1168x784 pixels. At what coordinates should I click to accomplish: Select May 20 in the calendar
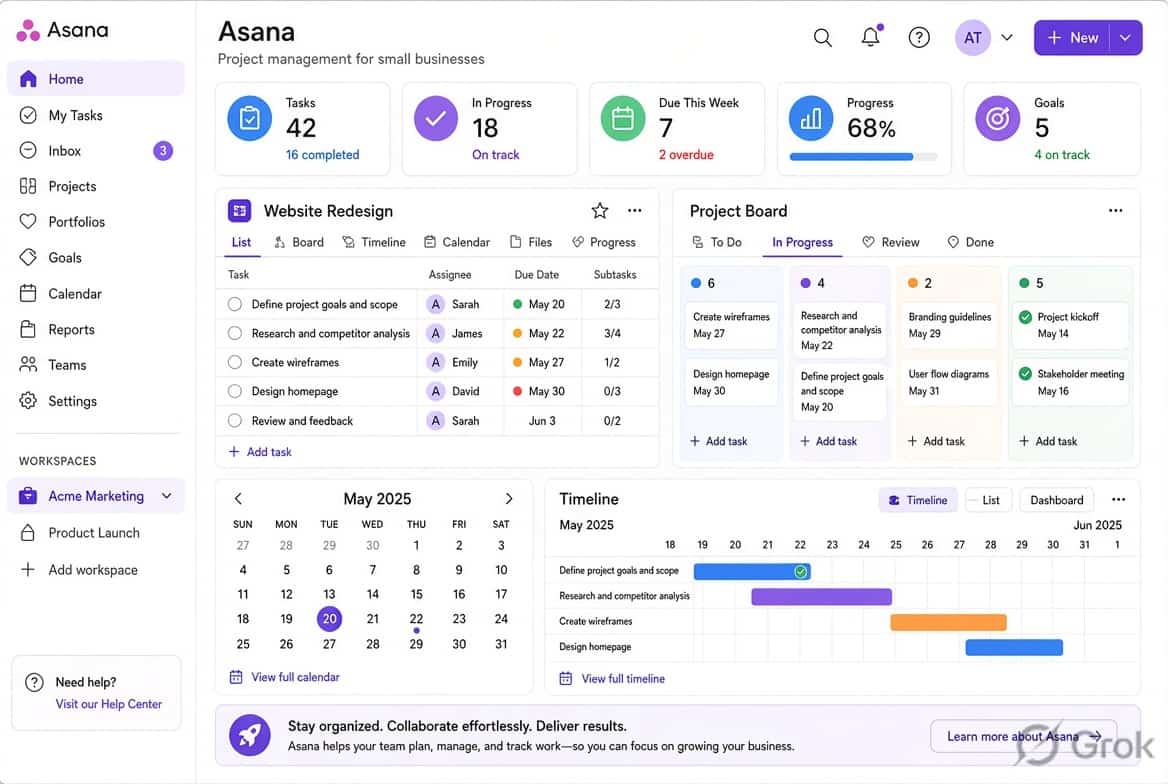[329, 619]
